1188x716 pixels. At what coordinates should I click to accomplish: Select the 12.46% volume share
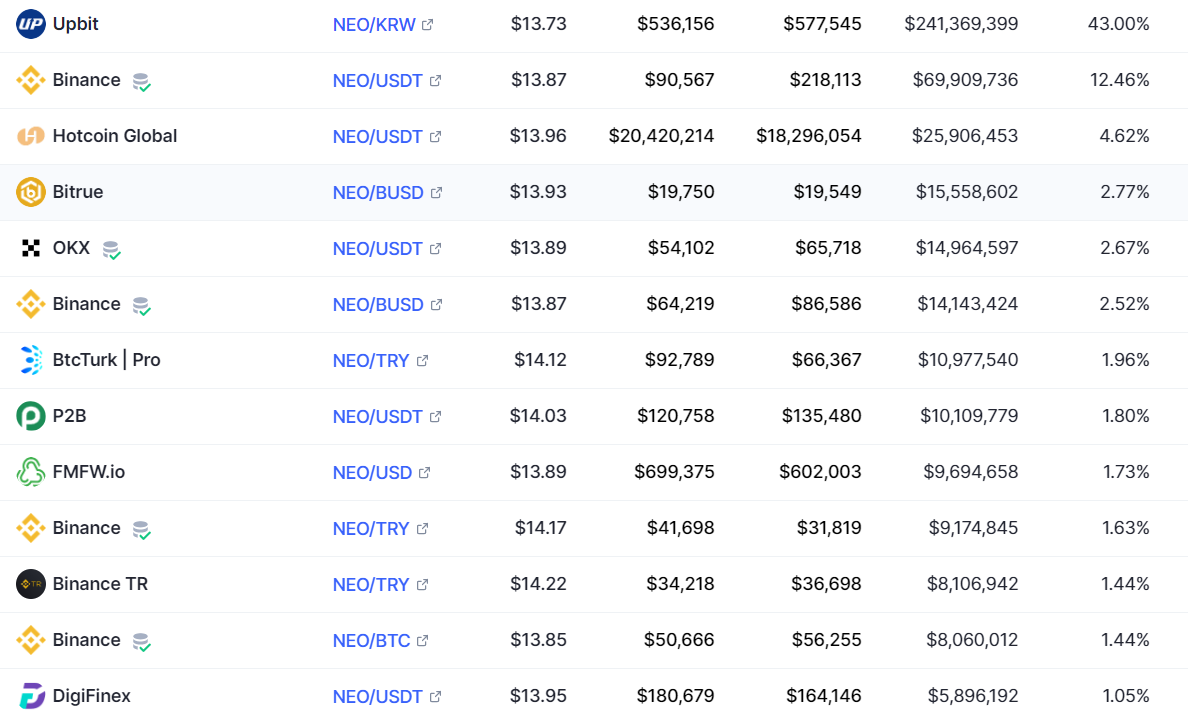pos(1120,80)
